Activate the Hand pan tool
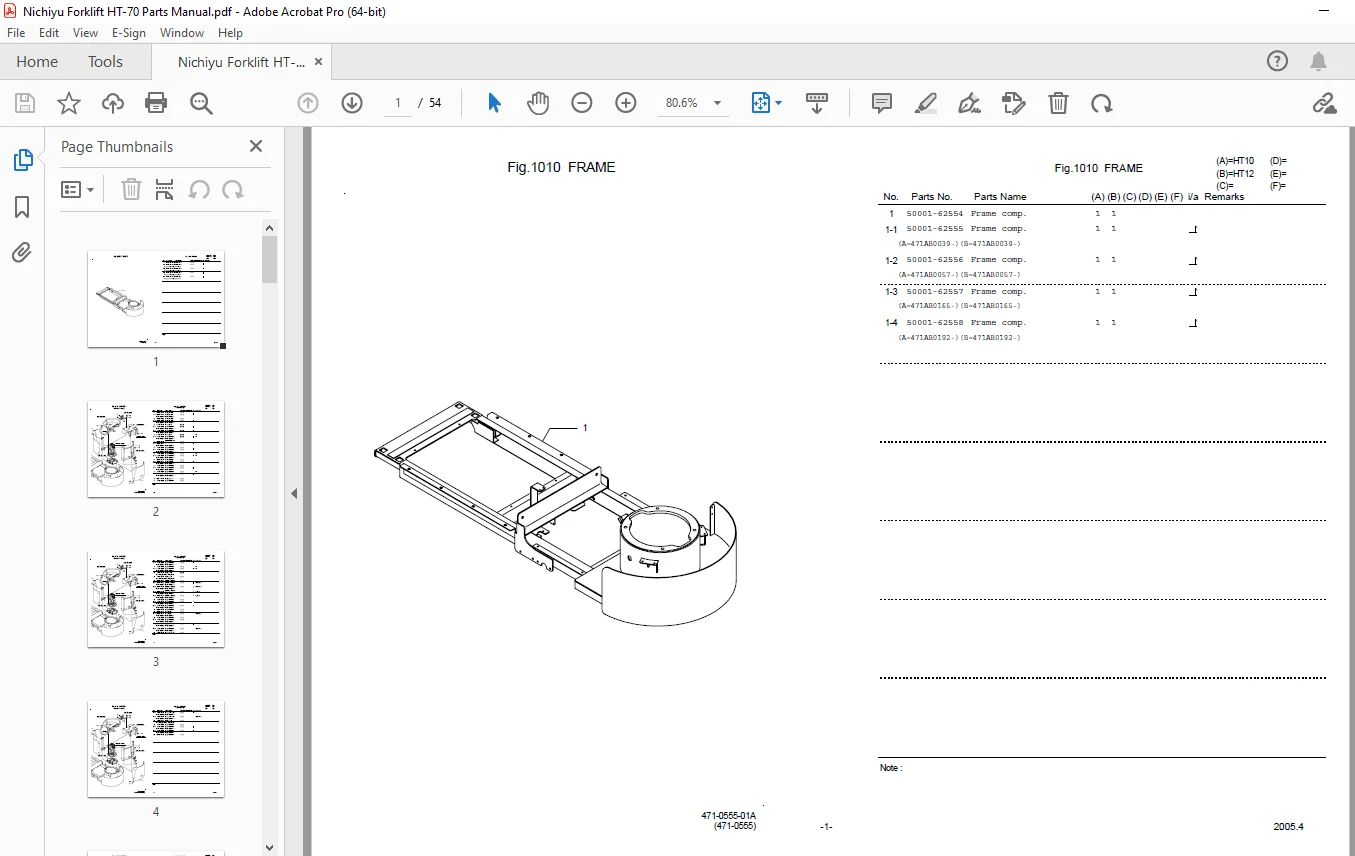Screen dimensions: 1355x856 coord(538,103)
